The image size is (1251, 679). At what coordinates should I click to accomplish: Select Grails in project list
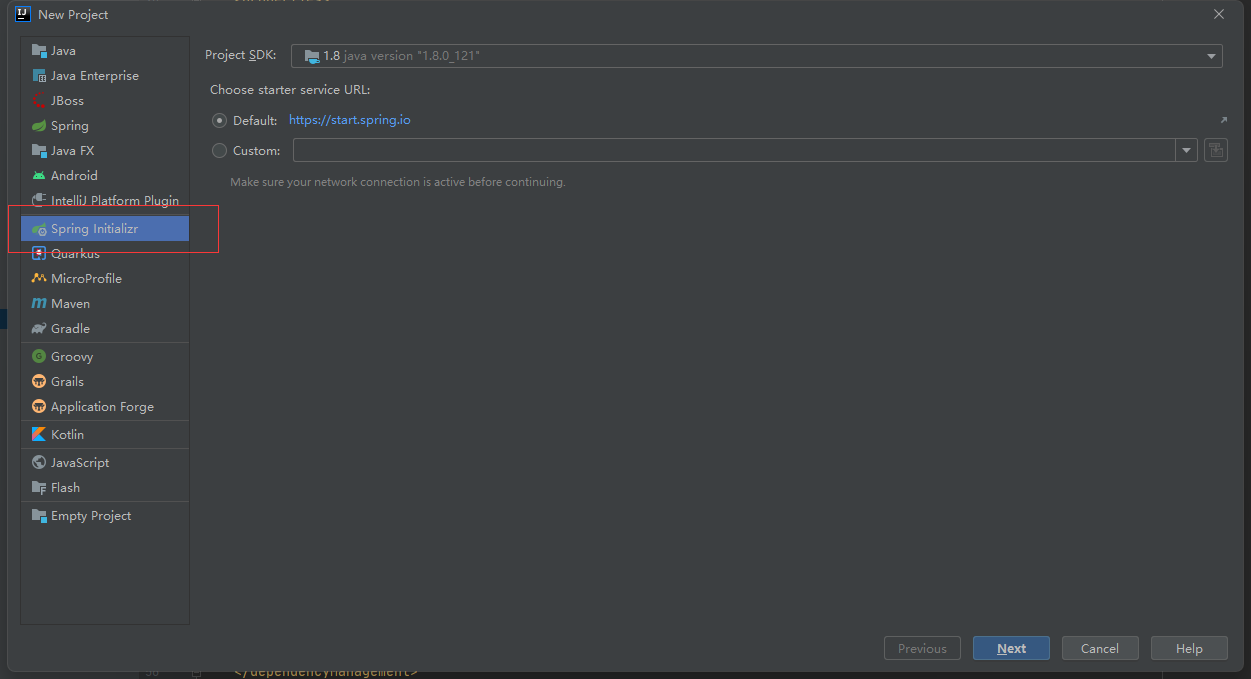[105, 381]
